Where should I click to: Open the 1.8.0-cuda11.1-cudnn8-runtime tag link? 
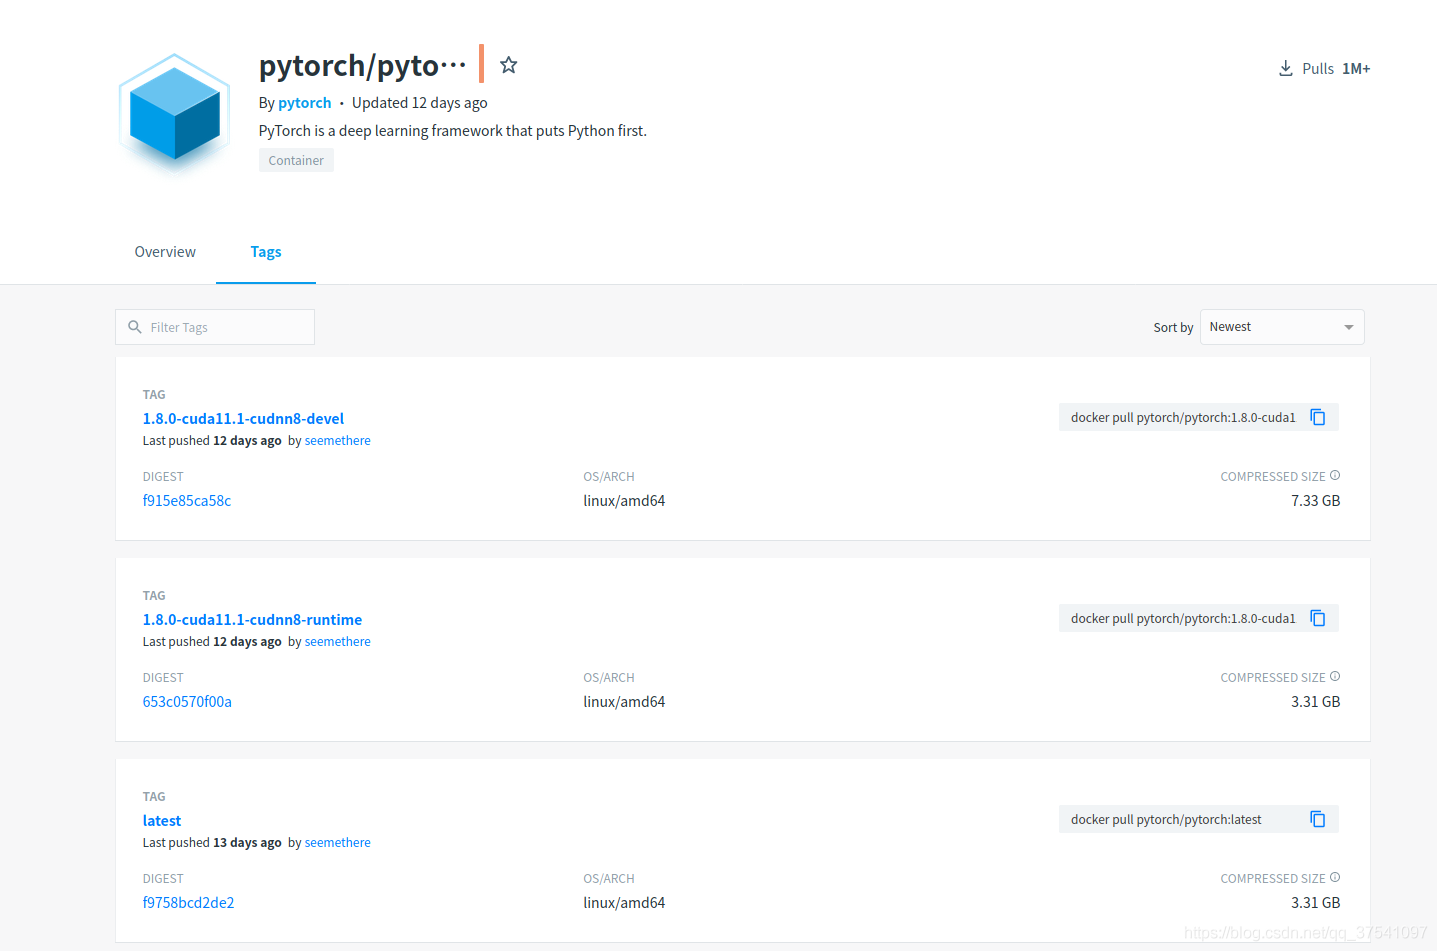252,620
